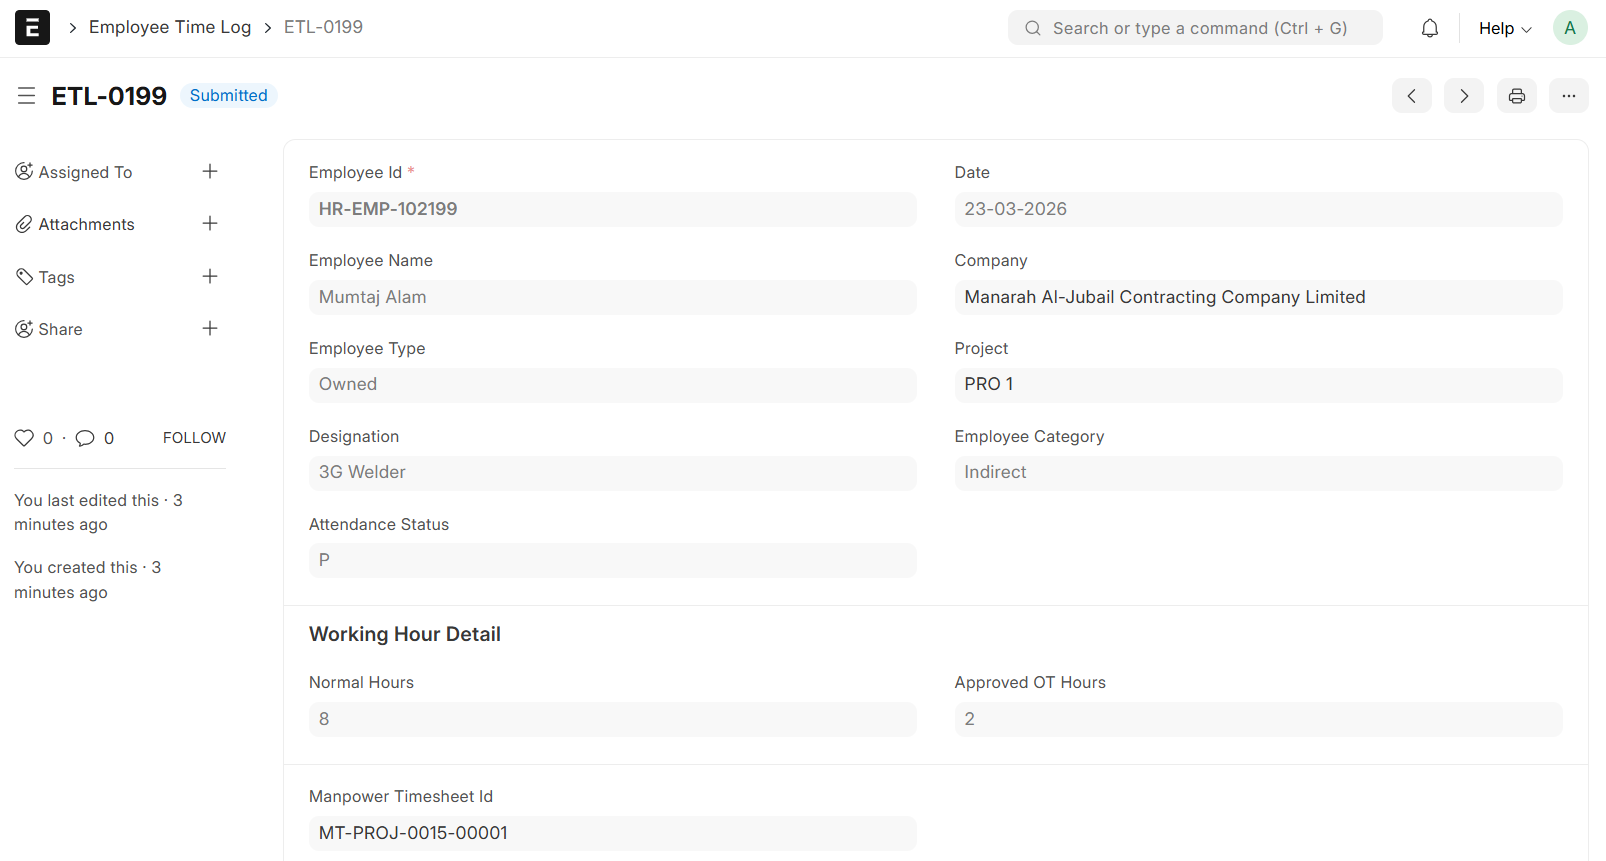Like this document with heart icon

24,438
